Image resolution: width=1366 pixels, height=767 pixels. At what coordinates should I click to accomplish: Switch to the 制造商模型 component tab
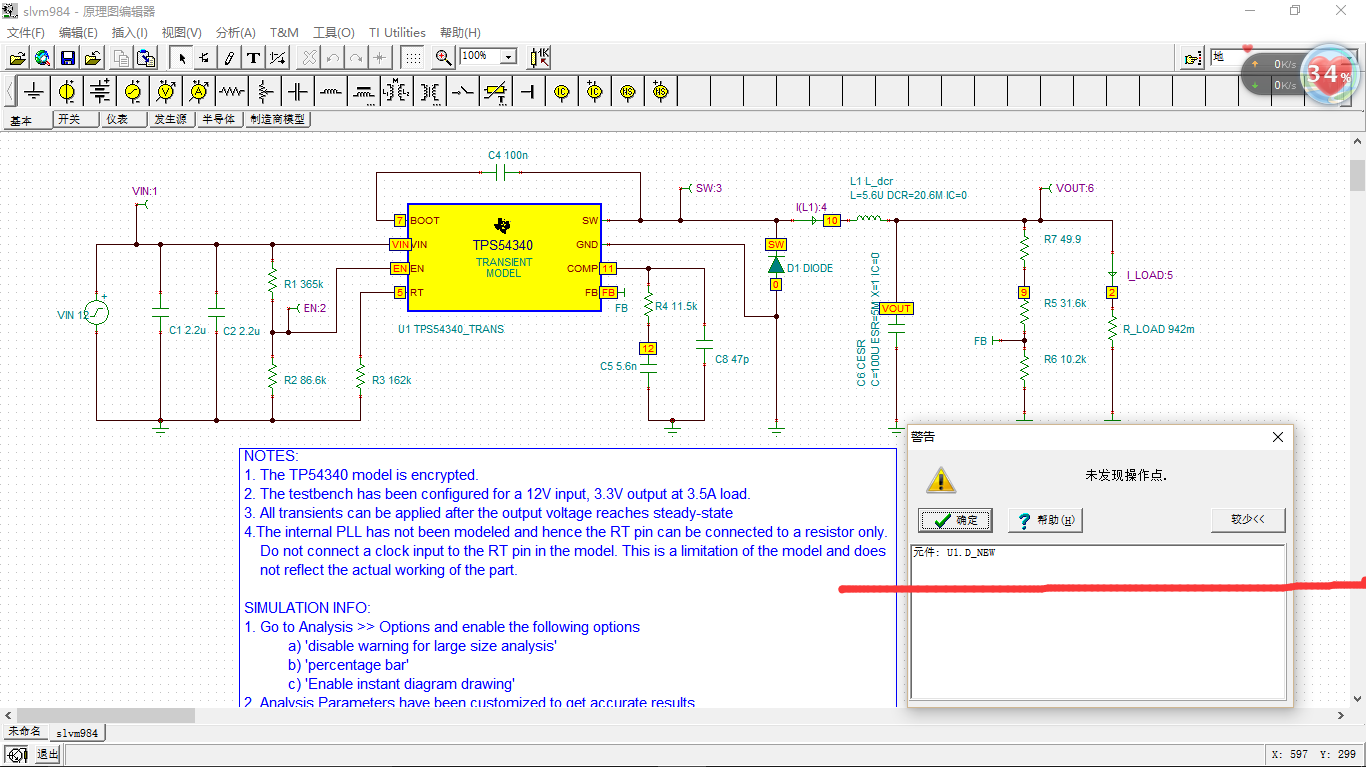277,119
